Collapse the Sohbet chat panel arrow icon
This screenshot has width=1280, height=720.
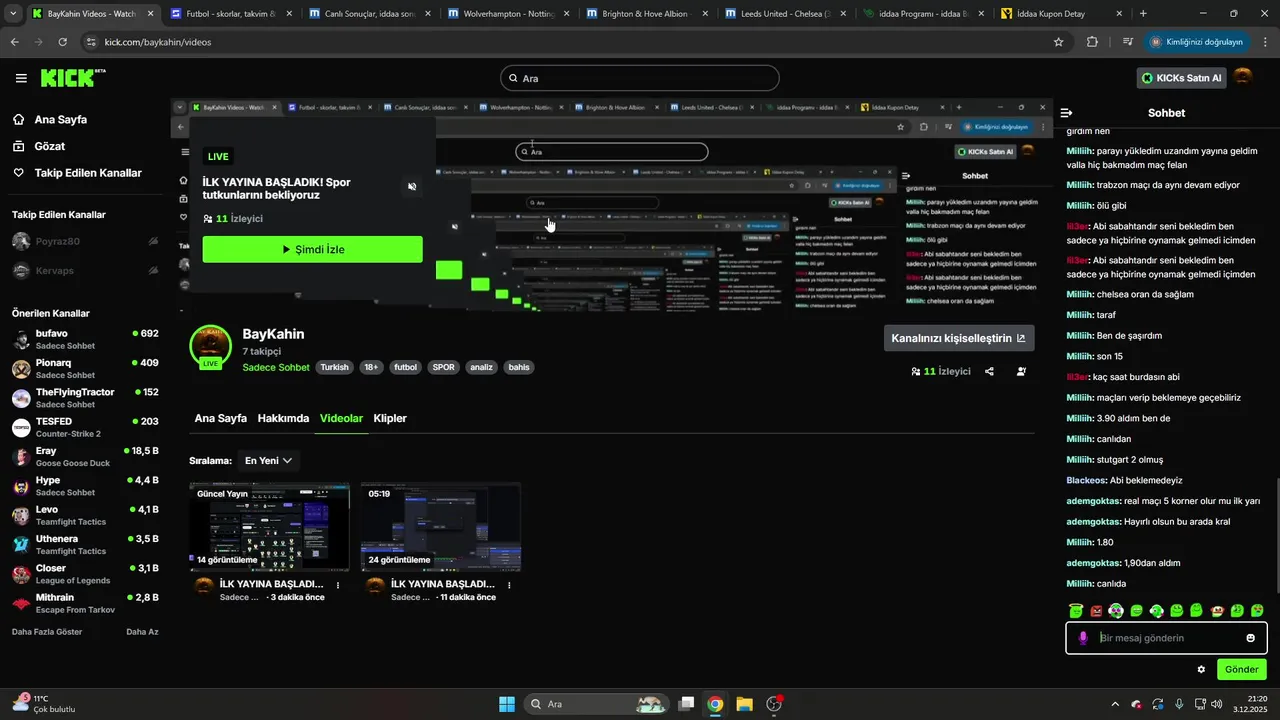(x=1066, y=113)
